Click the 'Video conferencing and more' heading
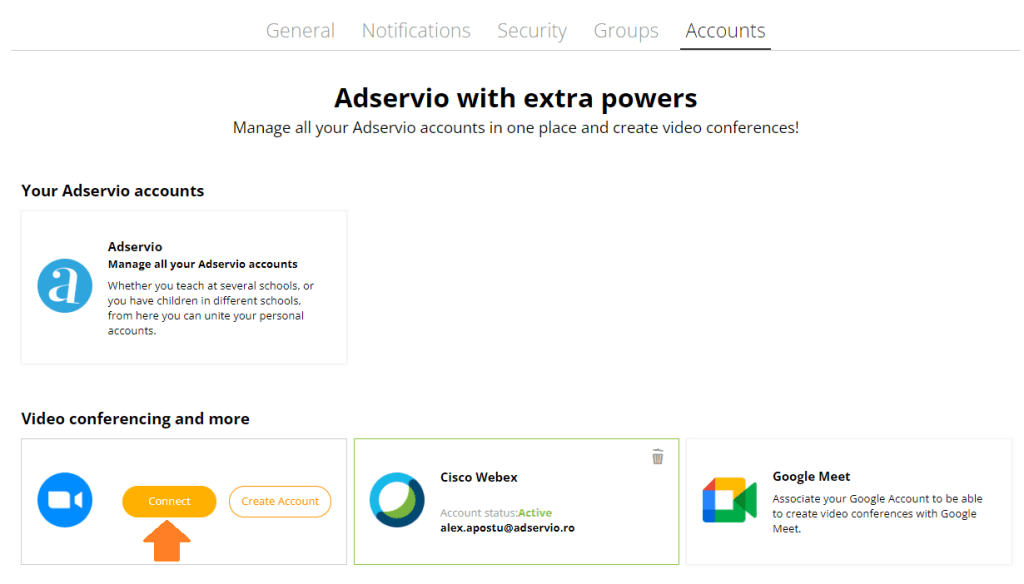The width and height of the screenshot is (1024, 584). click(135, 419)
